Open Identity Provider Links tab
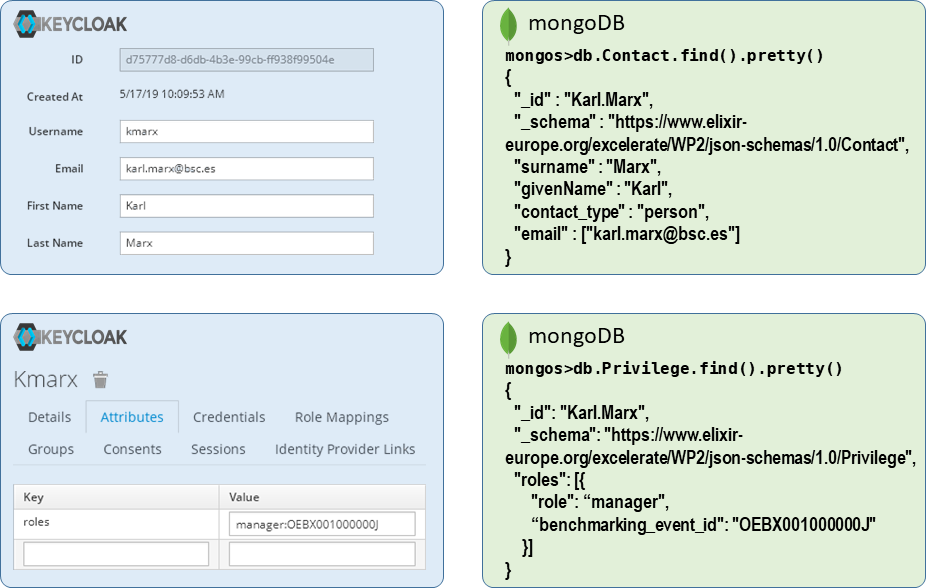 345,449
